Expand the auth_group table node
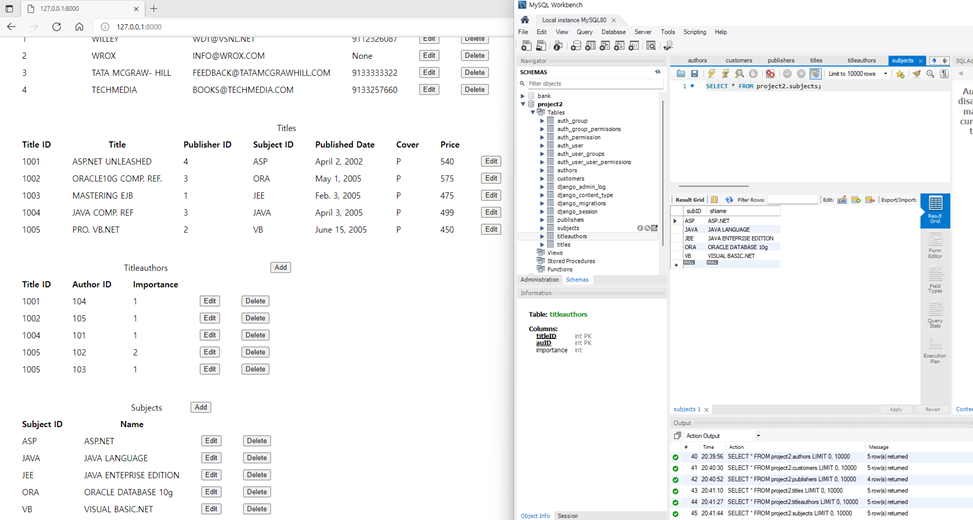973x520 pixels. coord(542,121)
